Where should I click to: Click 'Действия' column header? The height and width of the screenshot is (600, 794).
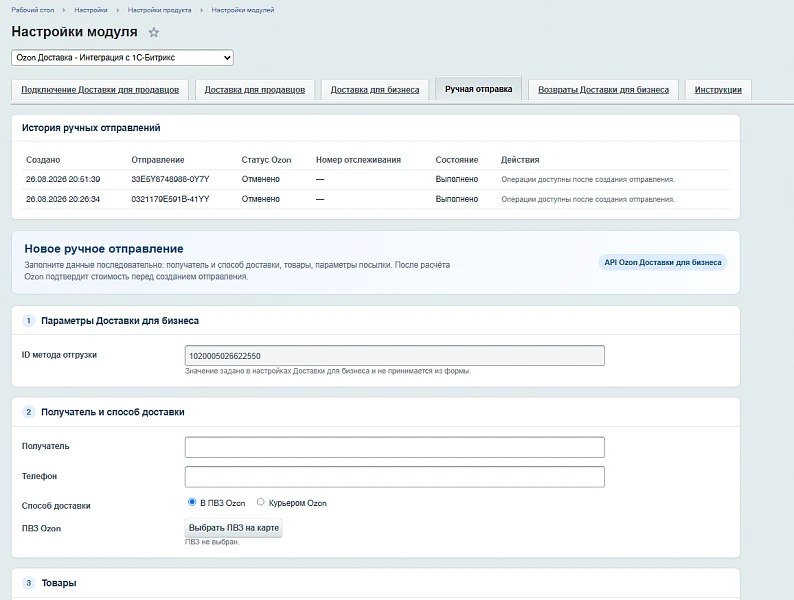(520, 160)
